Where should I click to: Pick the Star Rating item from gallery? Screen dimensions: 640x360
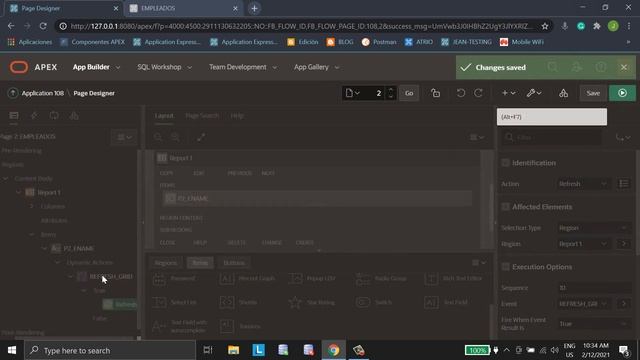[x=312, y=302]
